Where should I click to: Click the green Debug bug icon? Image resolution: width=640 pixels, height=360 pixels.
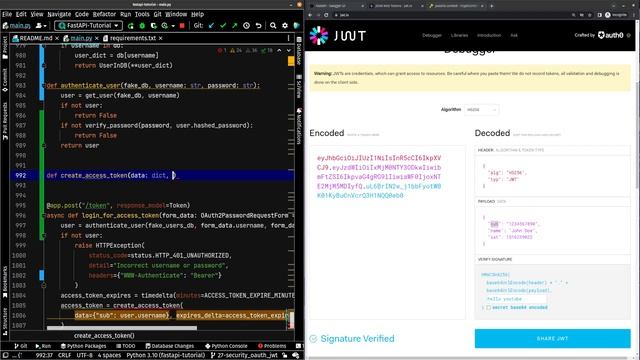click(142, 26)
